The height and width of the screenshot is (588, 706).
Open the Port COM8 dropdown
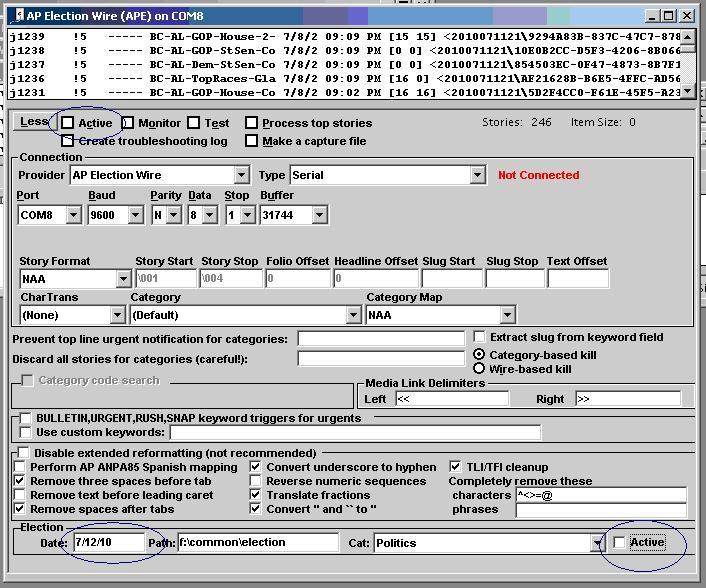[x=73, y=215]
